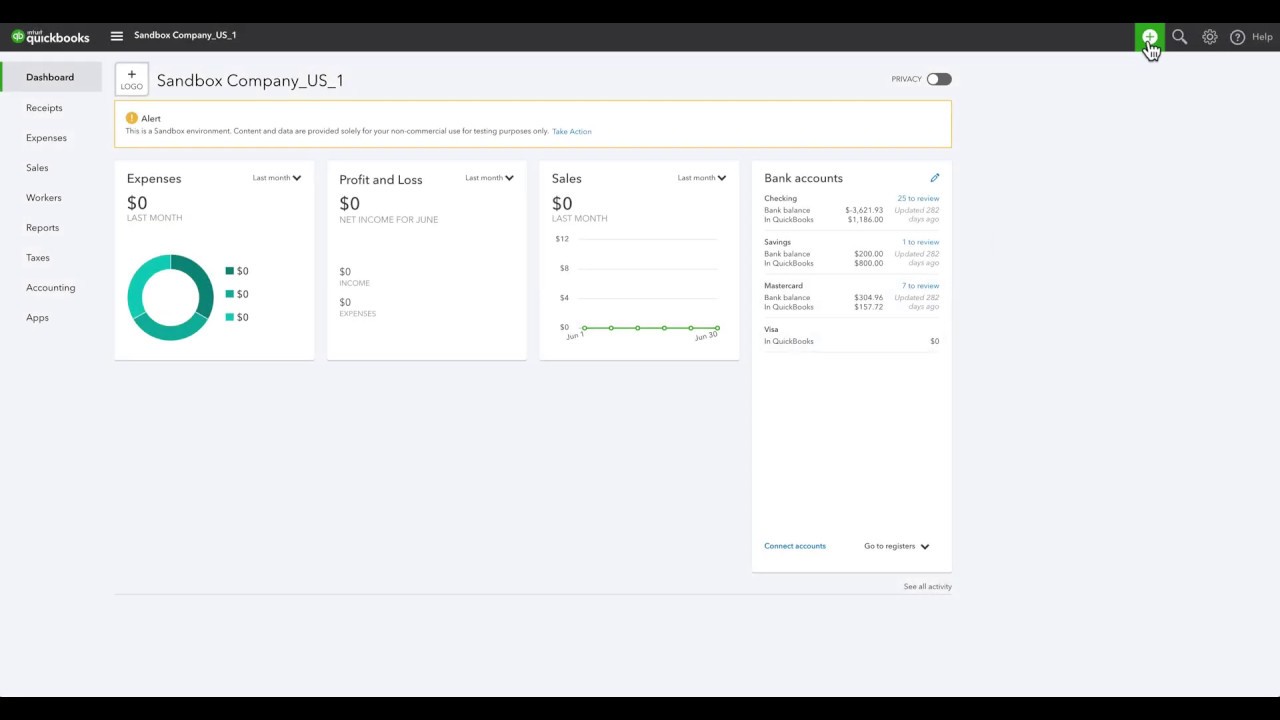Click the light teal legend swatch
This screenshot has width=1280, height=720.
230,317
